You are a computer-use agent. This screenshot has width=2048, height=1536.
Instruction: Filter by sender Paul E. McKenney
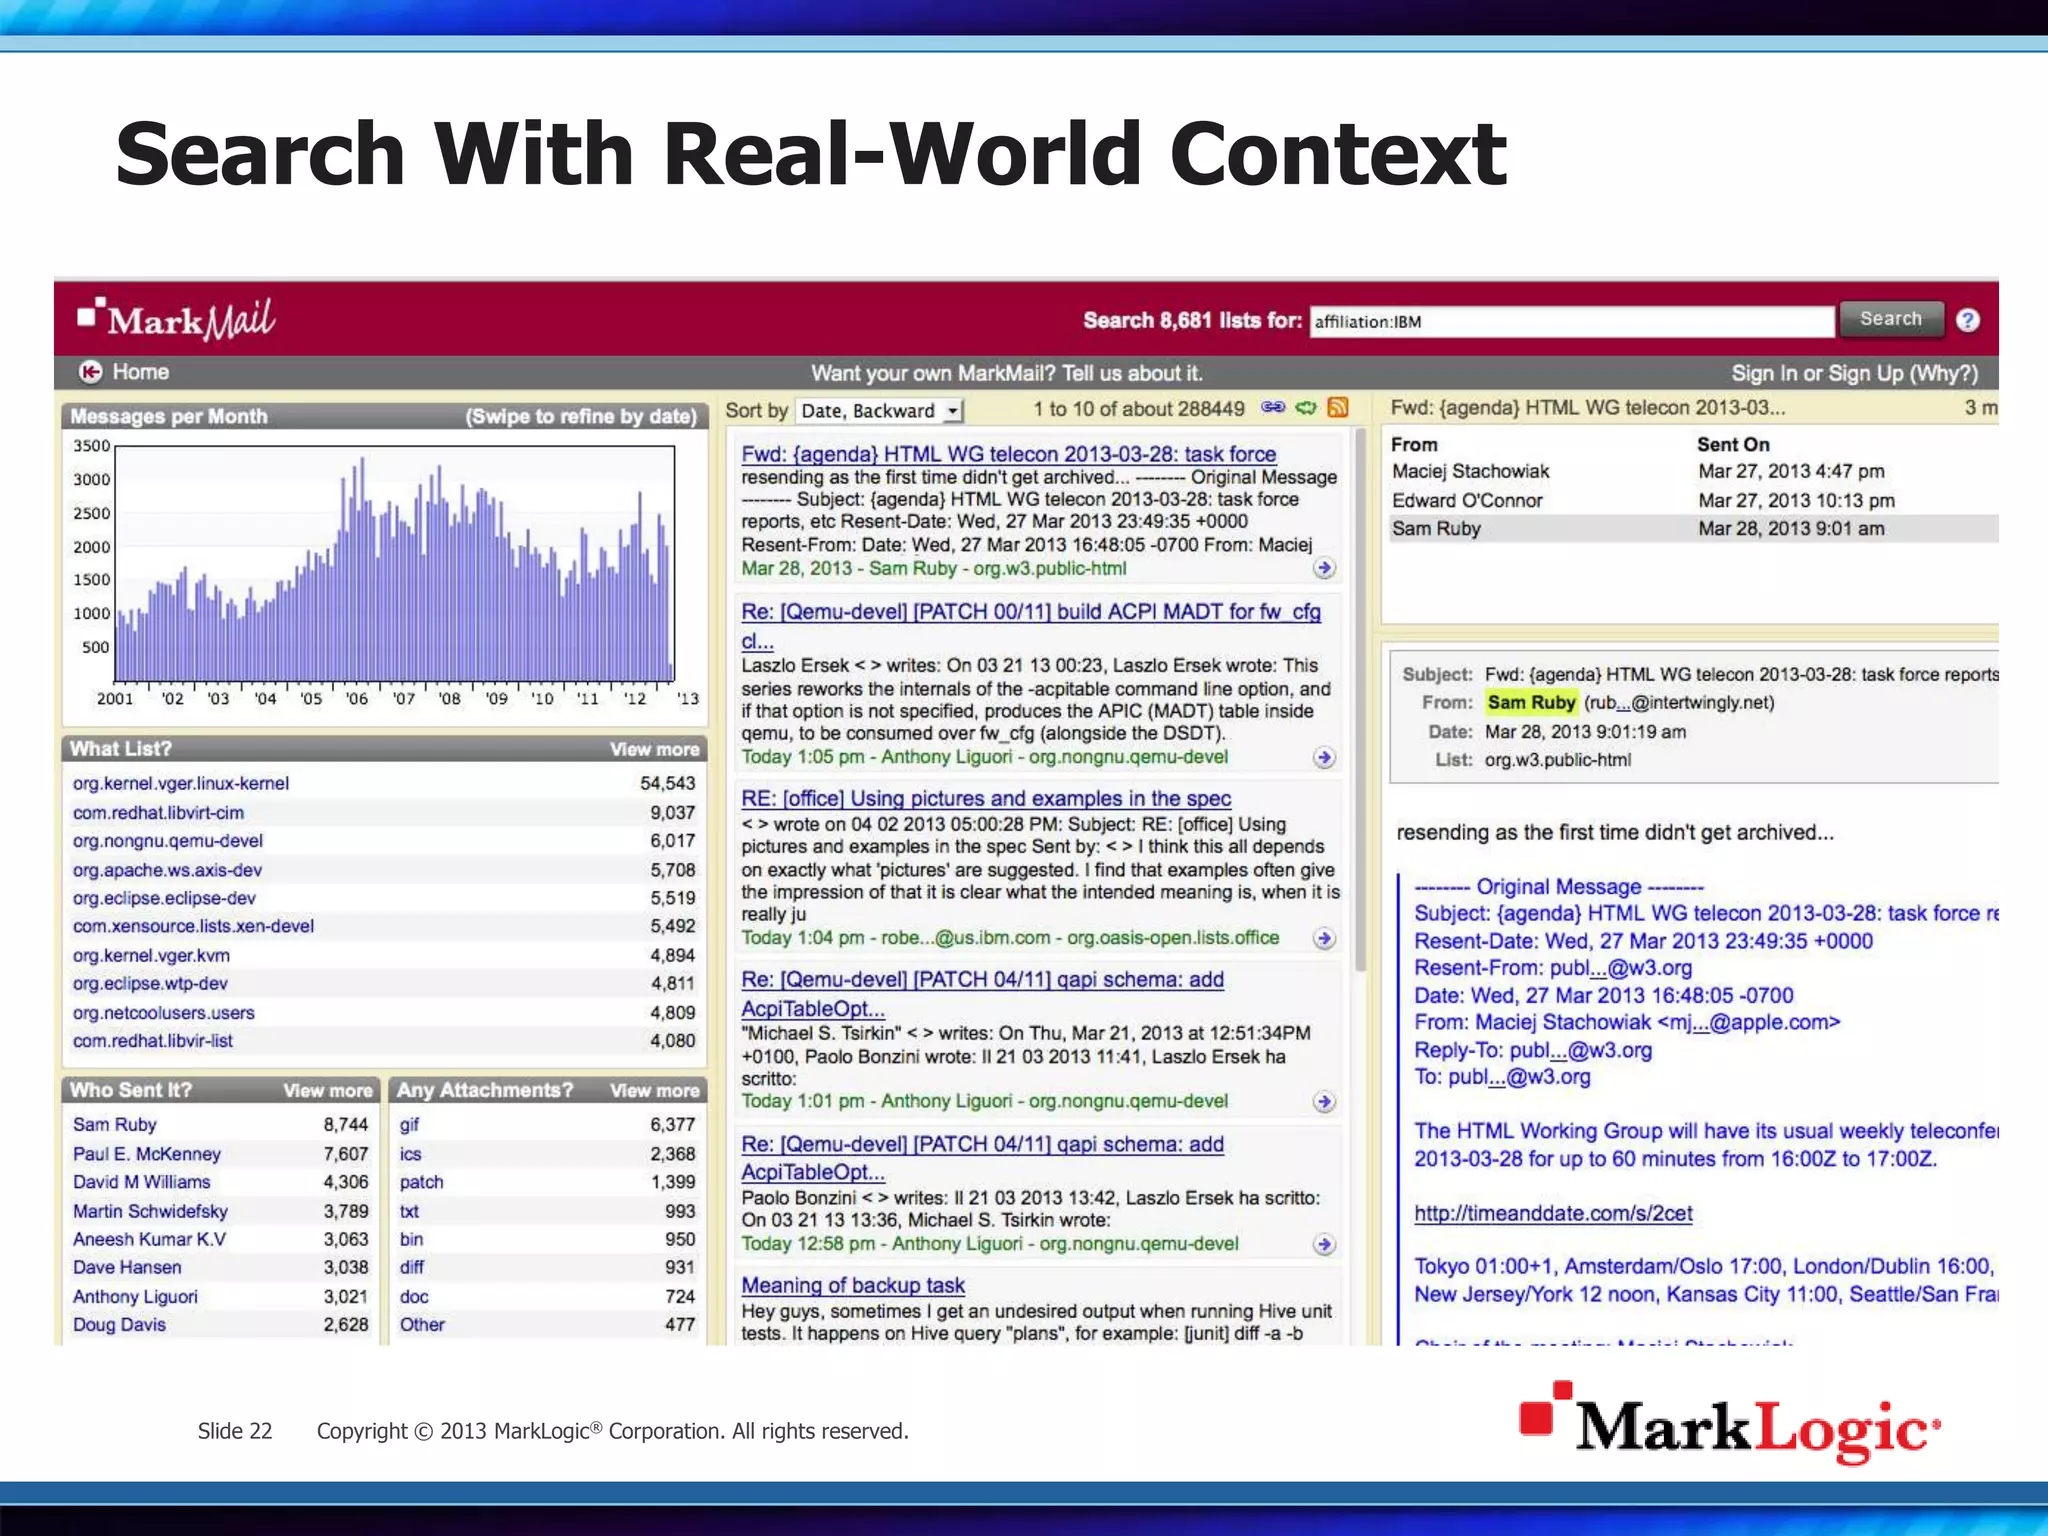[146, 1154]
